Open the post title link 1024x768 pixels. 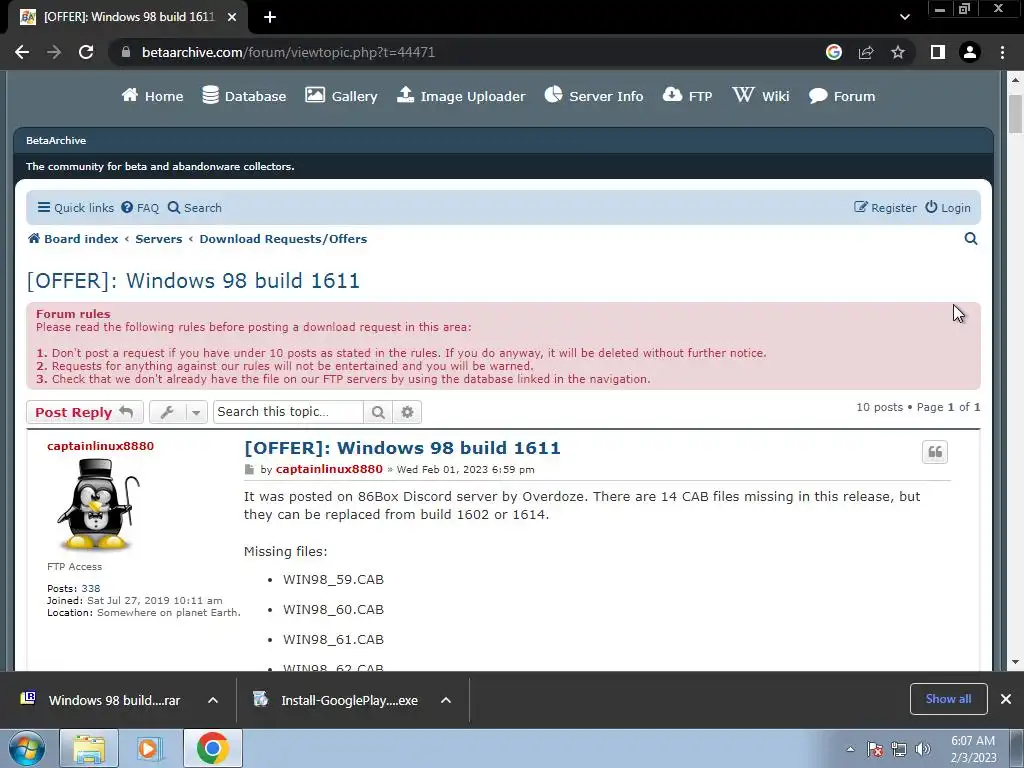[x=402, y=448]
